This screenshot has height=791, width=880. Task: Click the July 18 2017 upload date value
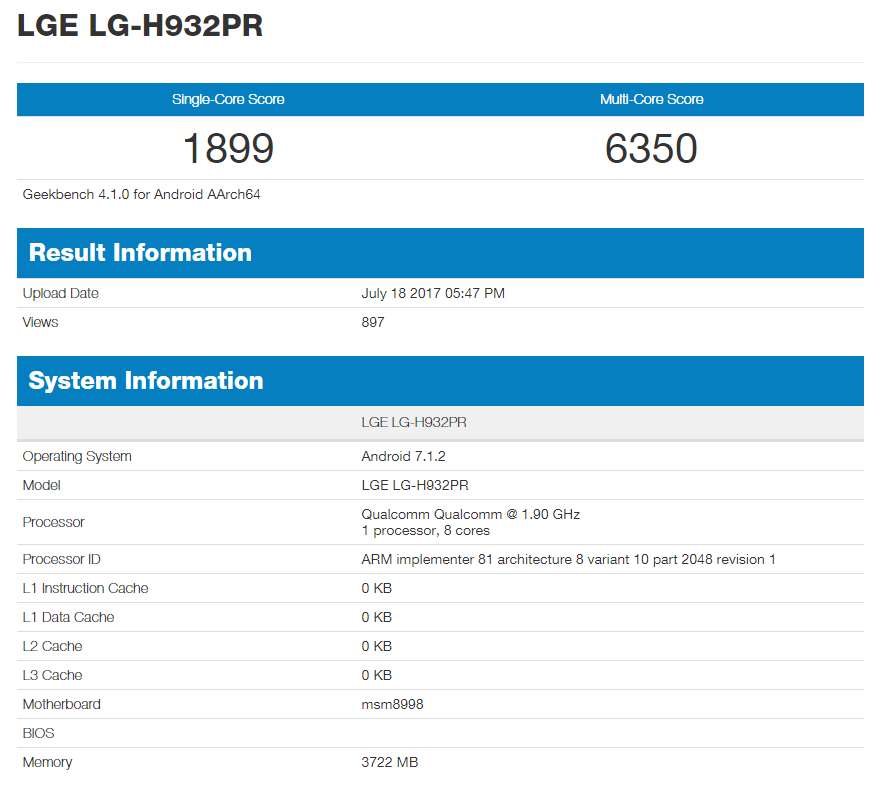[432, 293]
